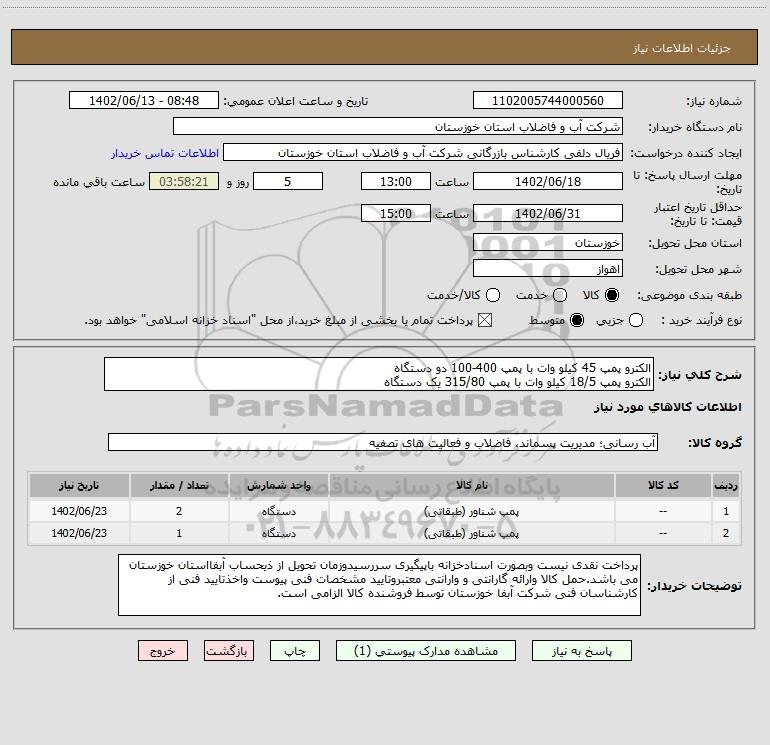
Task: Open اطلاعات تماس خریدار link
Action: coord(165,153)
